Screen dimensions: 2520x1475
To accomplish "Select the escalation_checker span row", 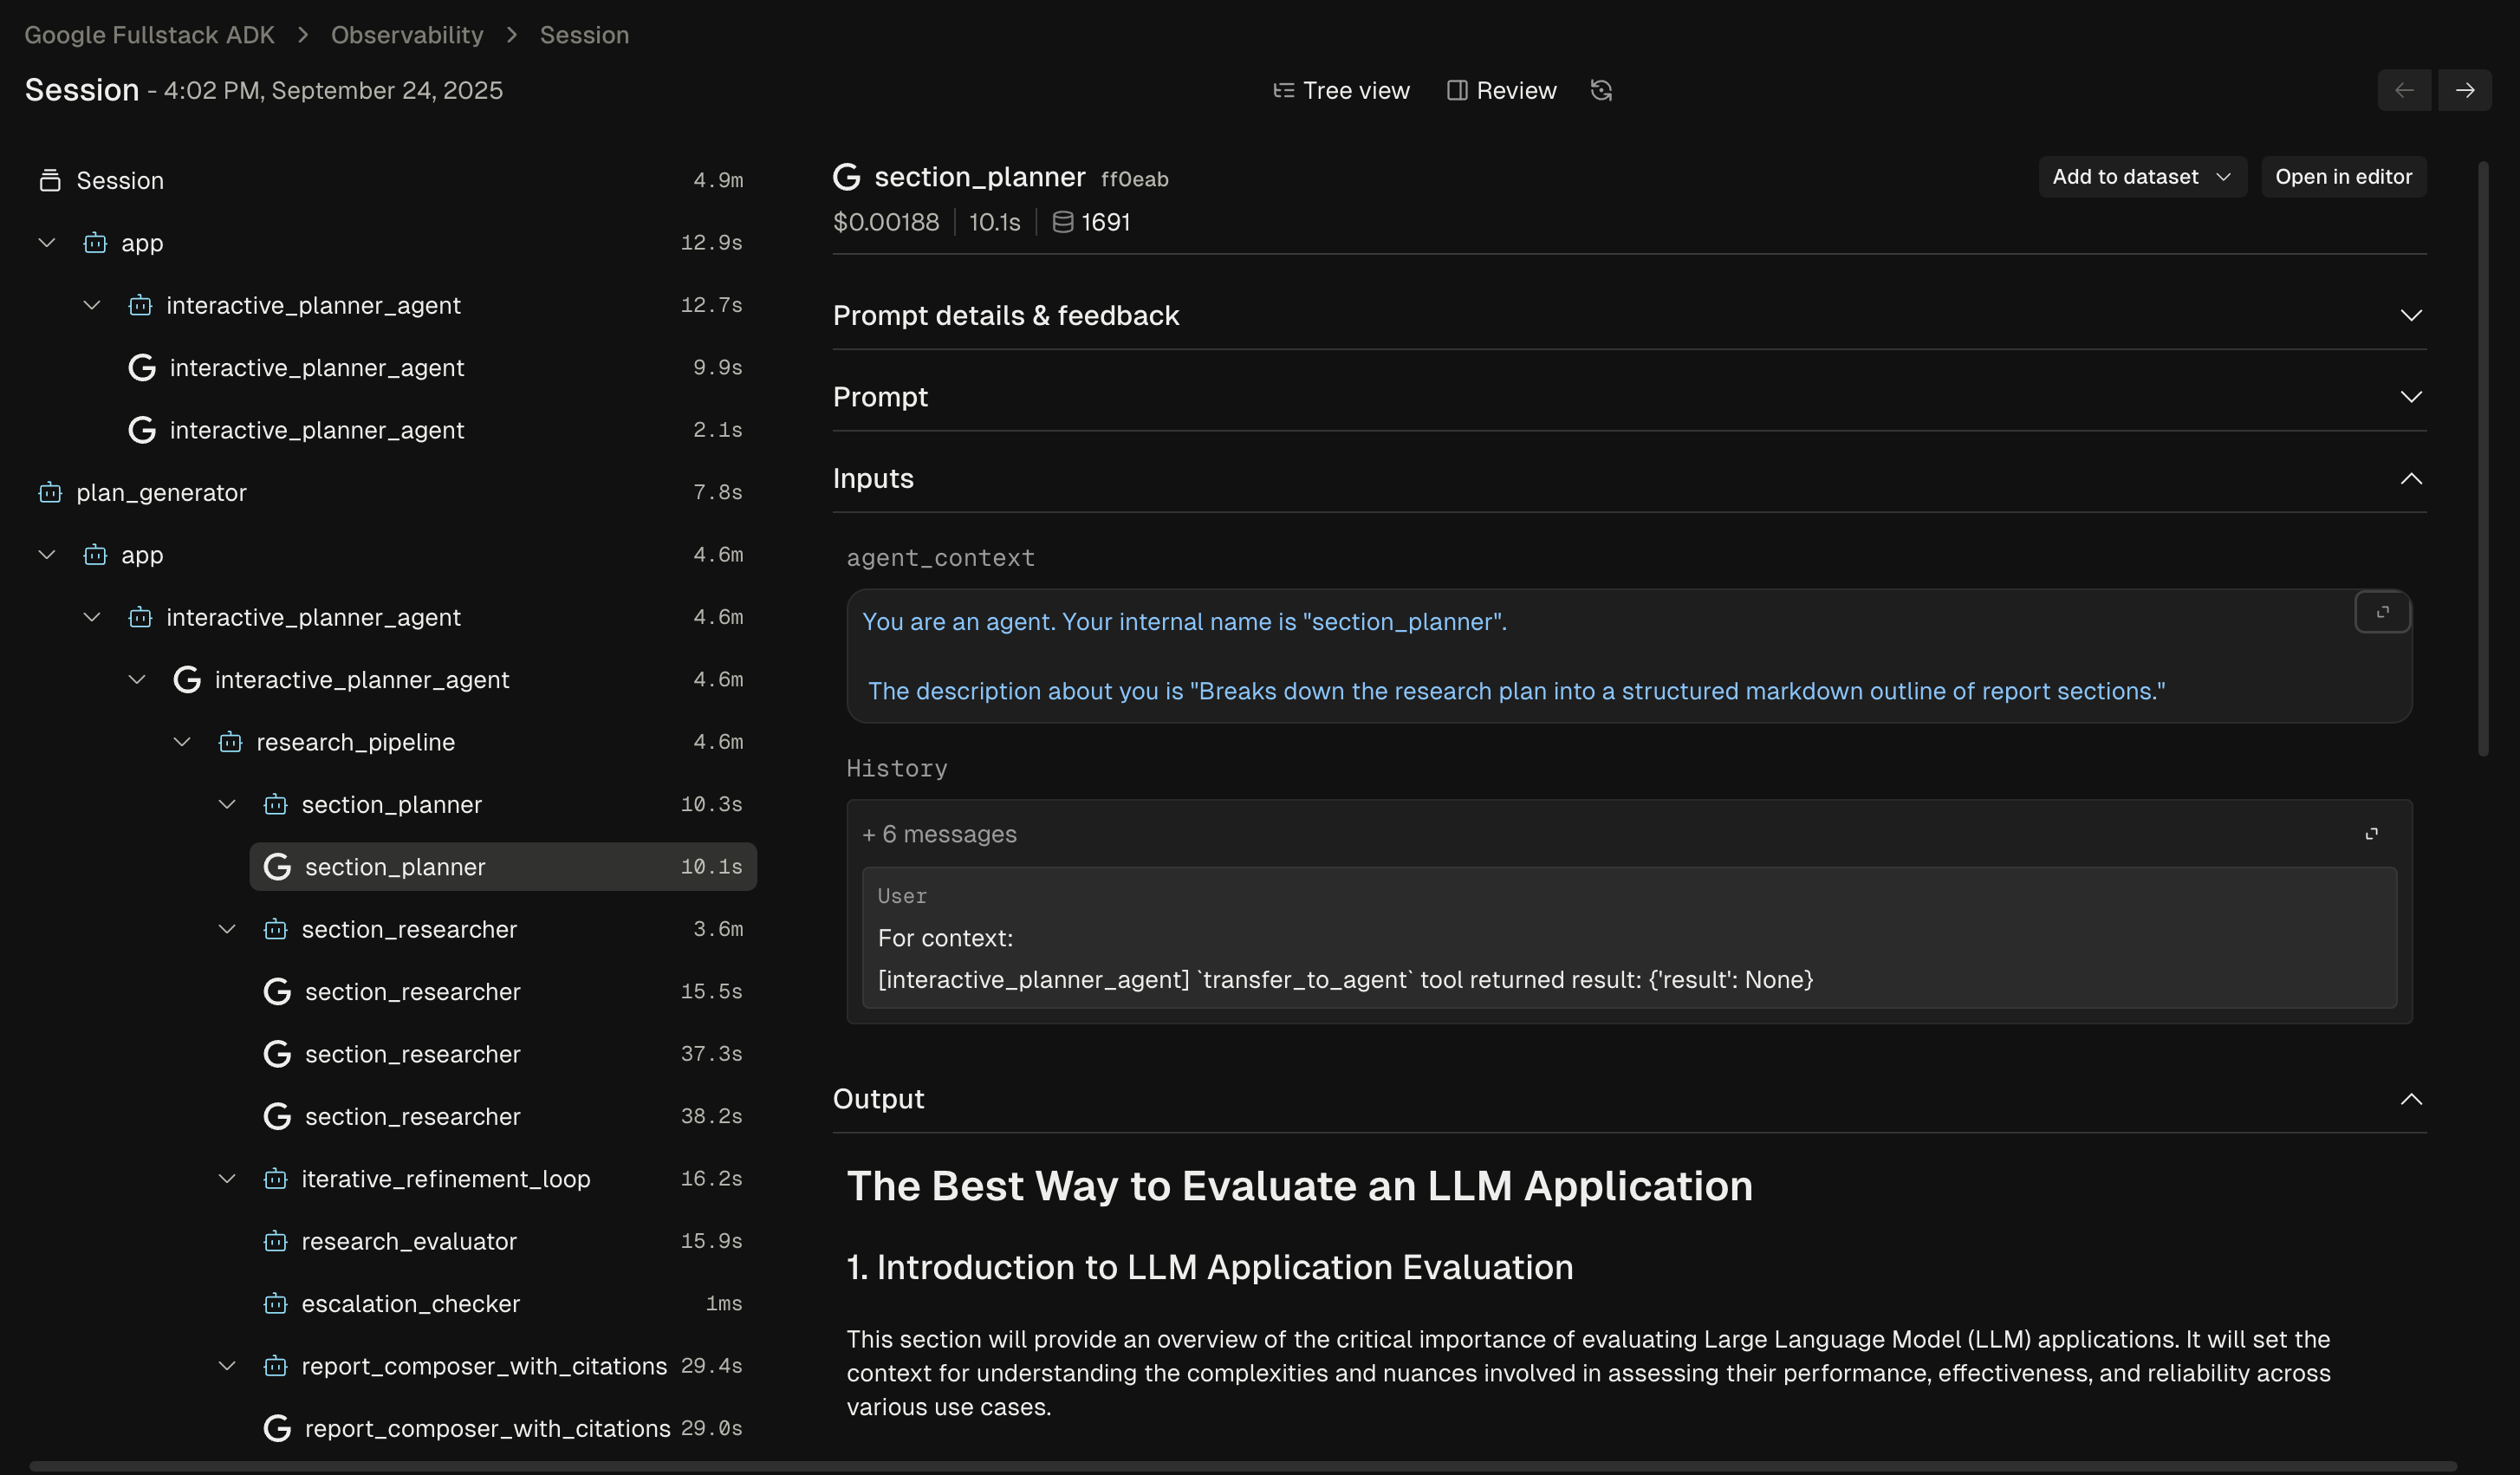I will click(410, 1303).
